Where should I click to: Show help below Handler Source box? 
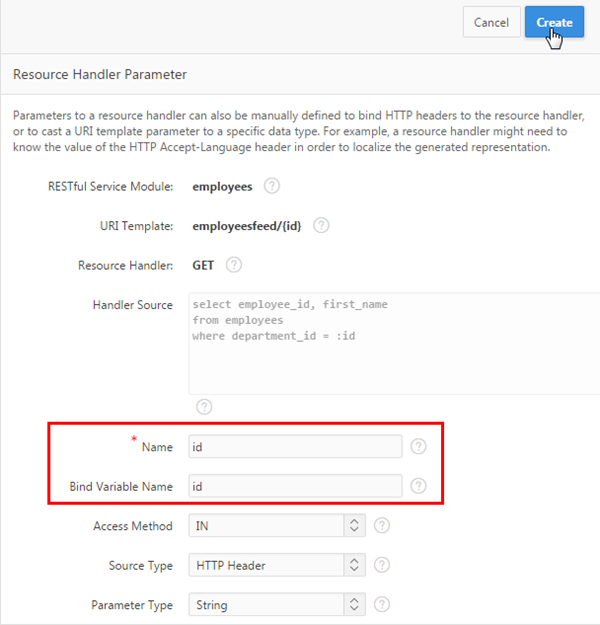click(204, 407)
